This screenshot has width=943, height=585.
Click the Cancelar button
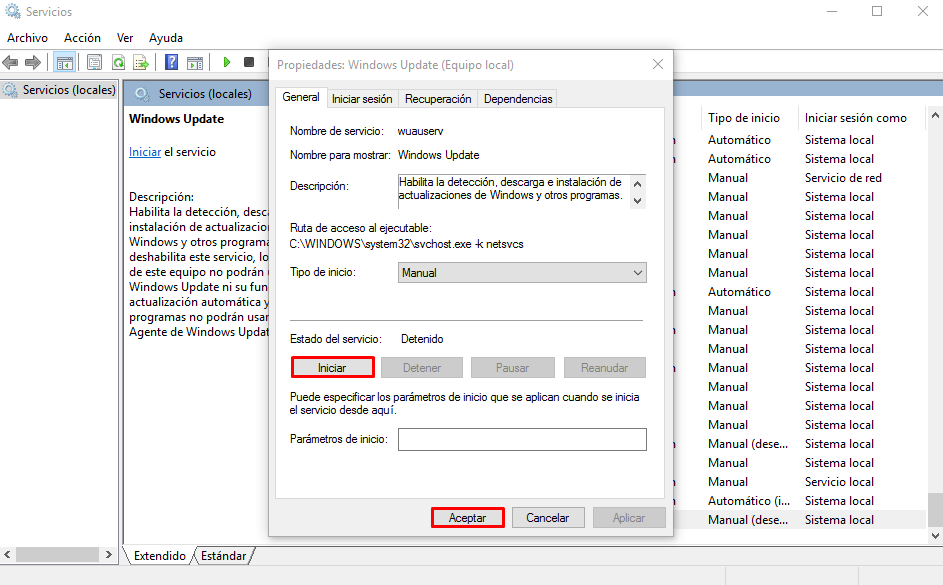pyautogui.click(x=547, y=518)
